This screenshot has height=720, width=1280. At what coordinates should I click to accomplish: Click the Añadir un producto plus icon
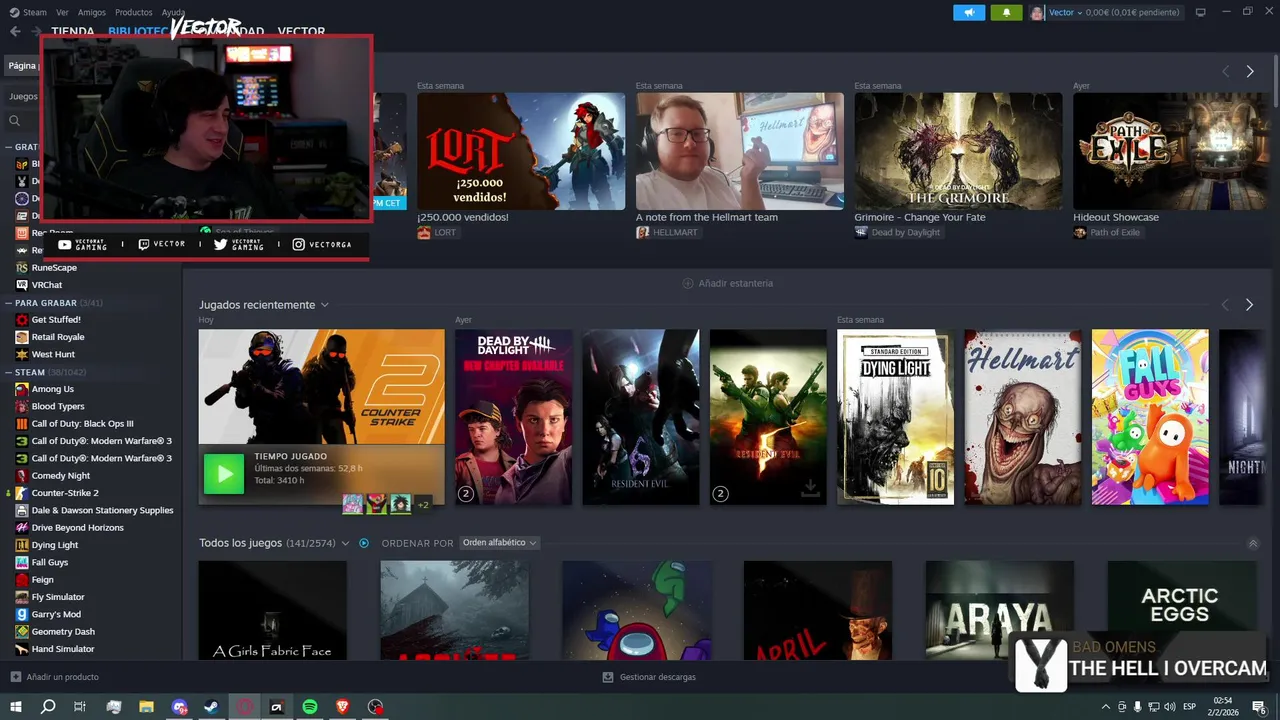(15, 677)
